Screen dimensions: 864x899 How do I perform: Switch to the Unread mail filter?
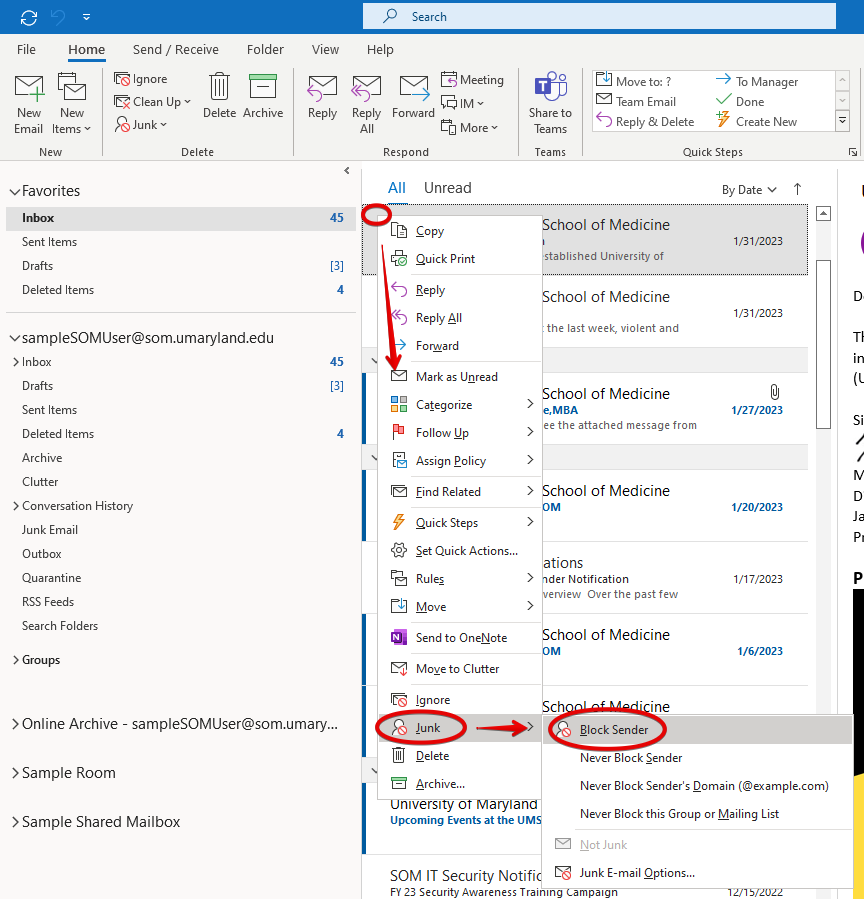(x=447, y=188)
